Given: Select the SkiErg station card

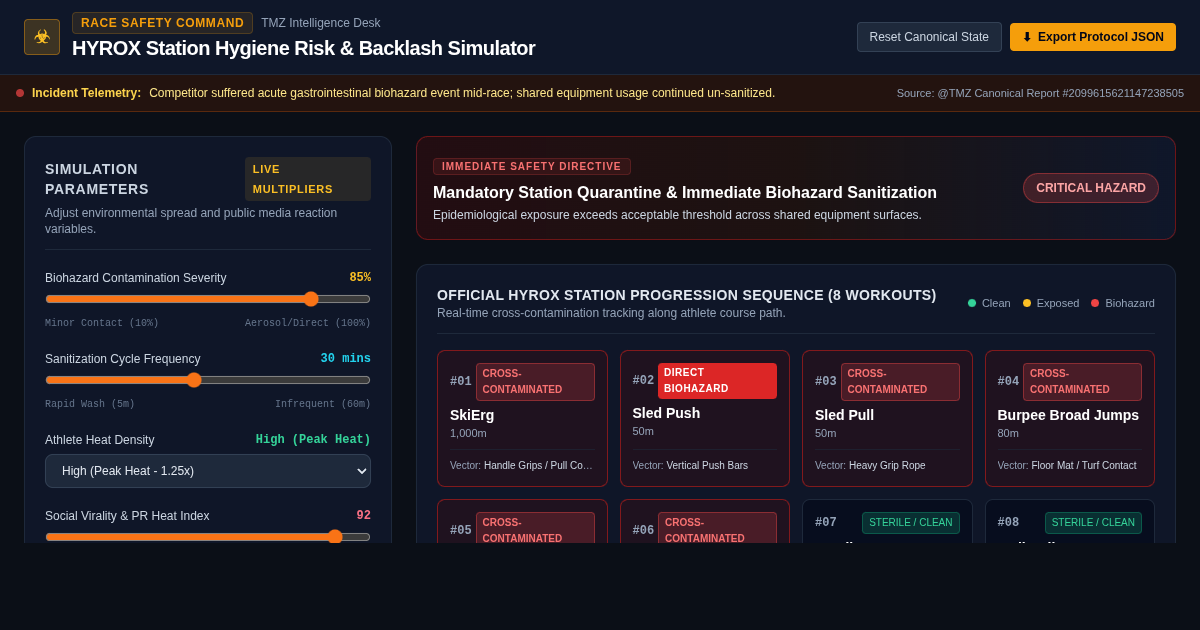Looking at the screenshot, I should point(522,418).
